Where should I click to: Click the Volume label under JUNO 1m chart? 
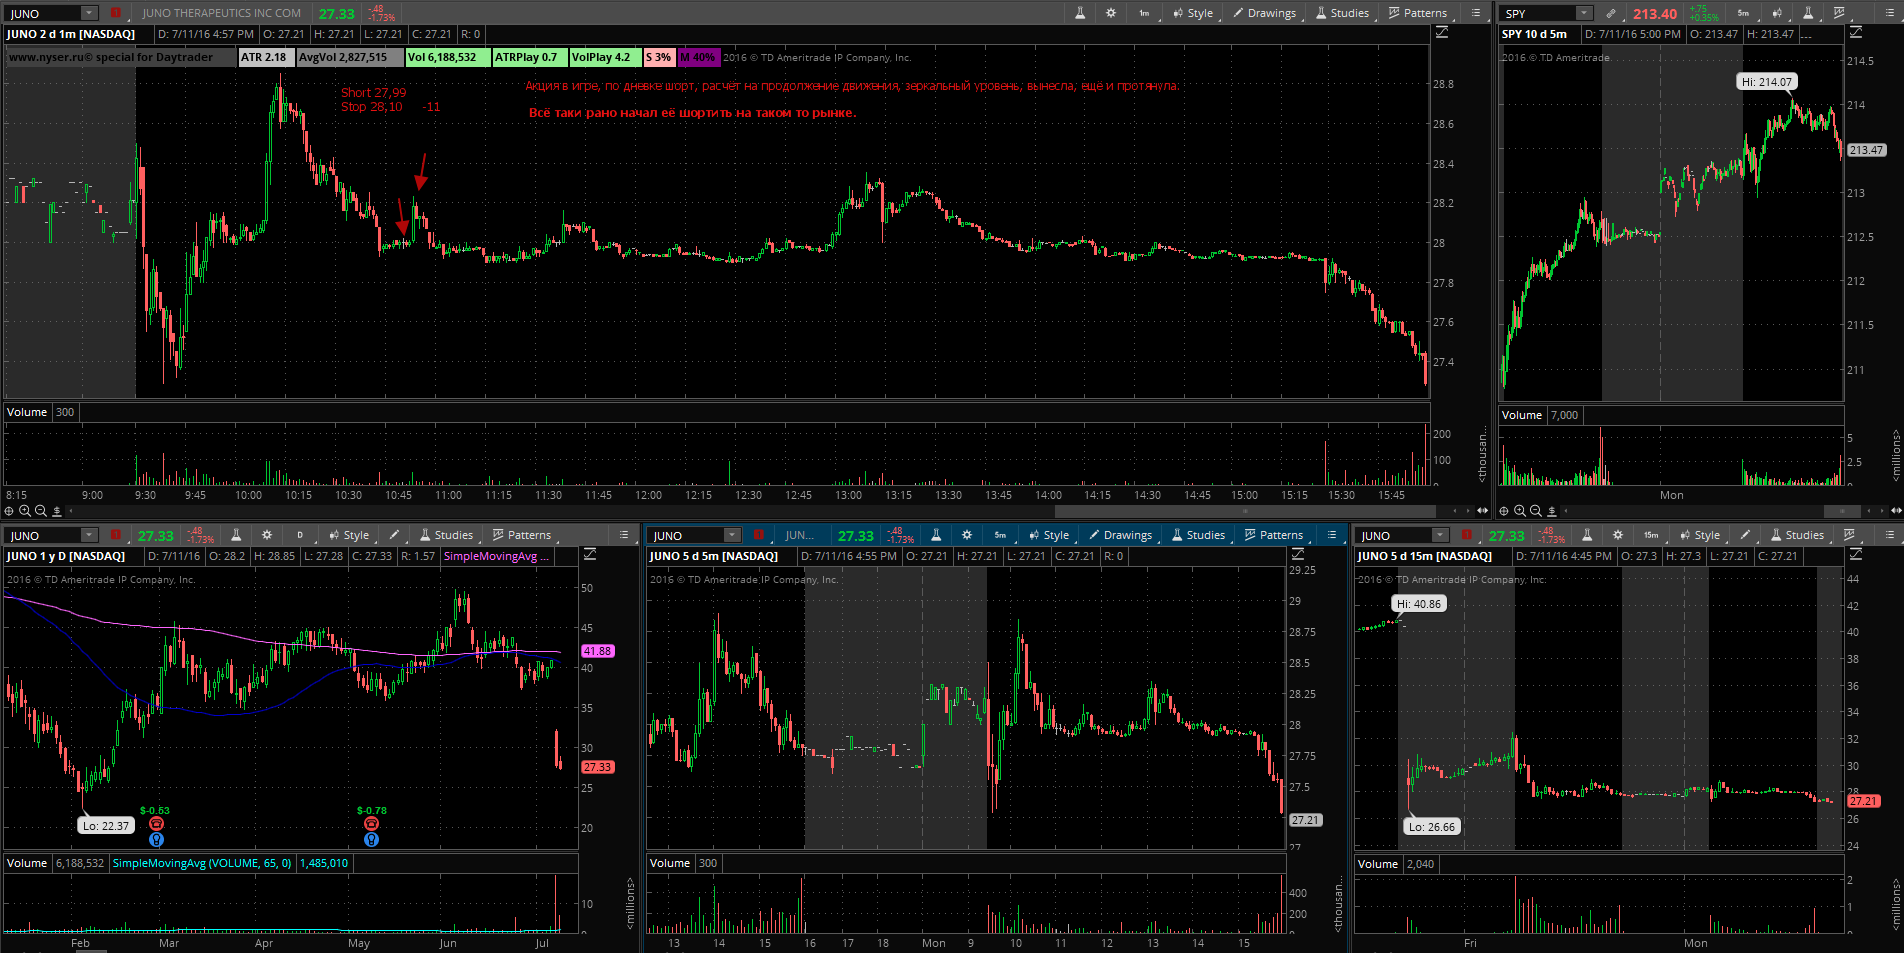27,412
